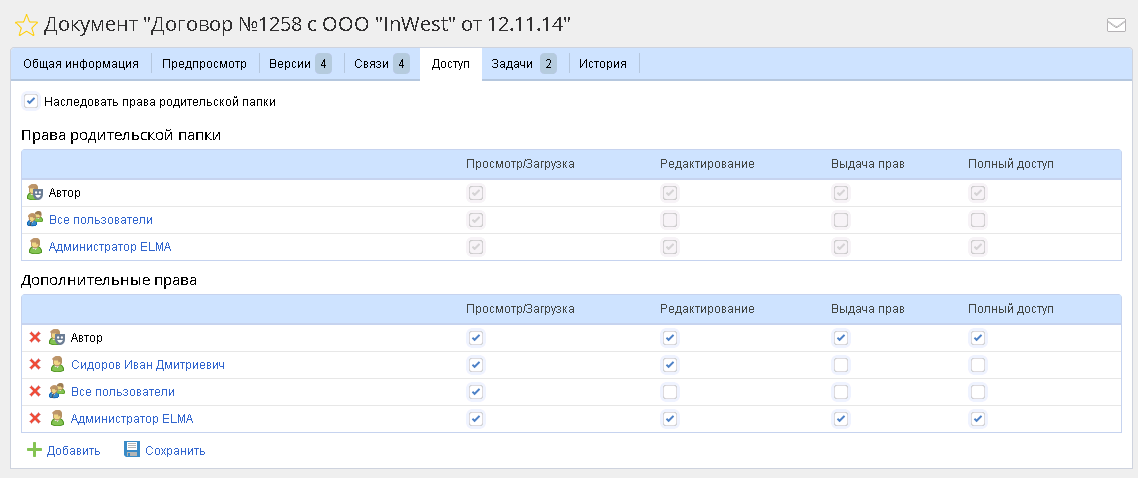The height and width of the screenshot is (478, 1138).
Task: Remove the Автор row with red X
Action: [35, 338]
